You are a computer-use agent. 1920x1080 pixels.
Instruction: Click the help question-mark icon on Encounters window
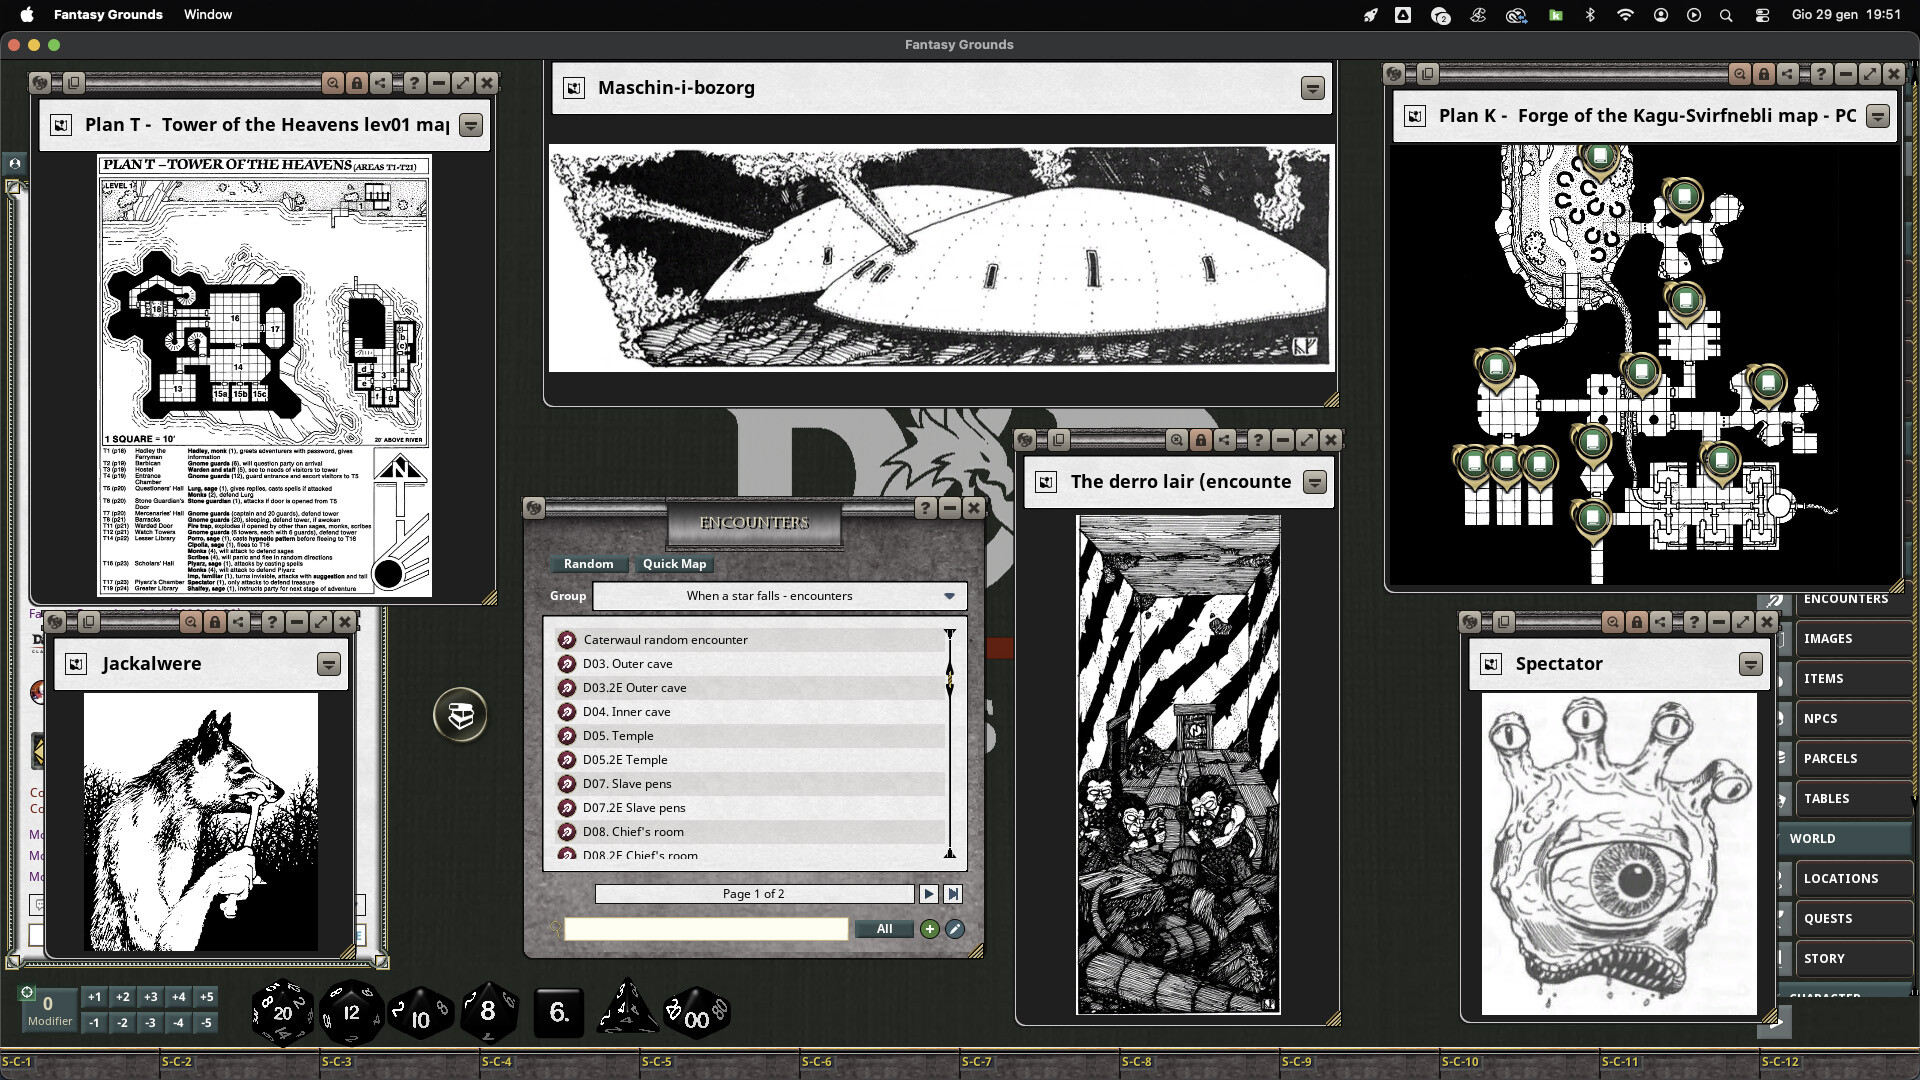(925, 508)
